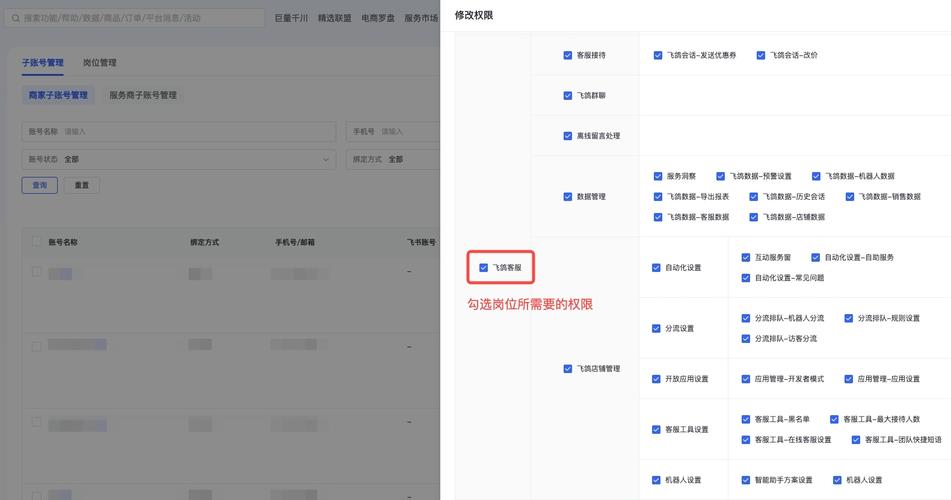Toggle the 飞鸽店铺管理 group checkbox

tap(568, 368)
